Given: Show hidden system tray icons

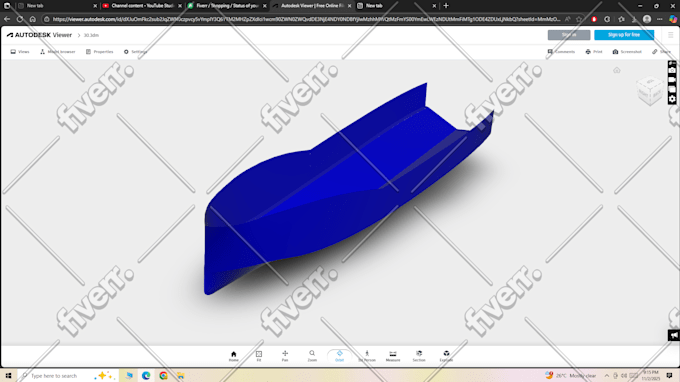Looking at the screenshot, I should tap(607, 375).
